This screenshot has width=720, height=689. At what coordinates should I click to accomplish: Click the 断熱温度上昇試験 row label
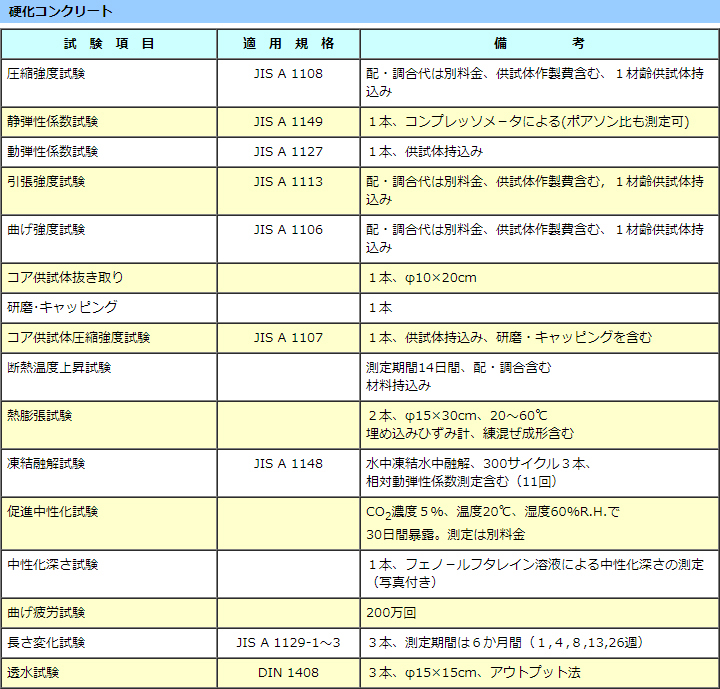tap(59, 368)
